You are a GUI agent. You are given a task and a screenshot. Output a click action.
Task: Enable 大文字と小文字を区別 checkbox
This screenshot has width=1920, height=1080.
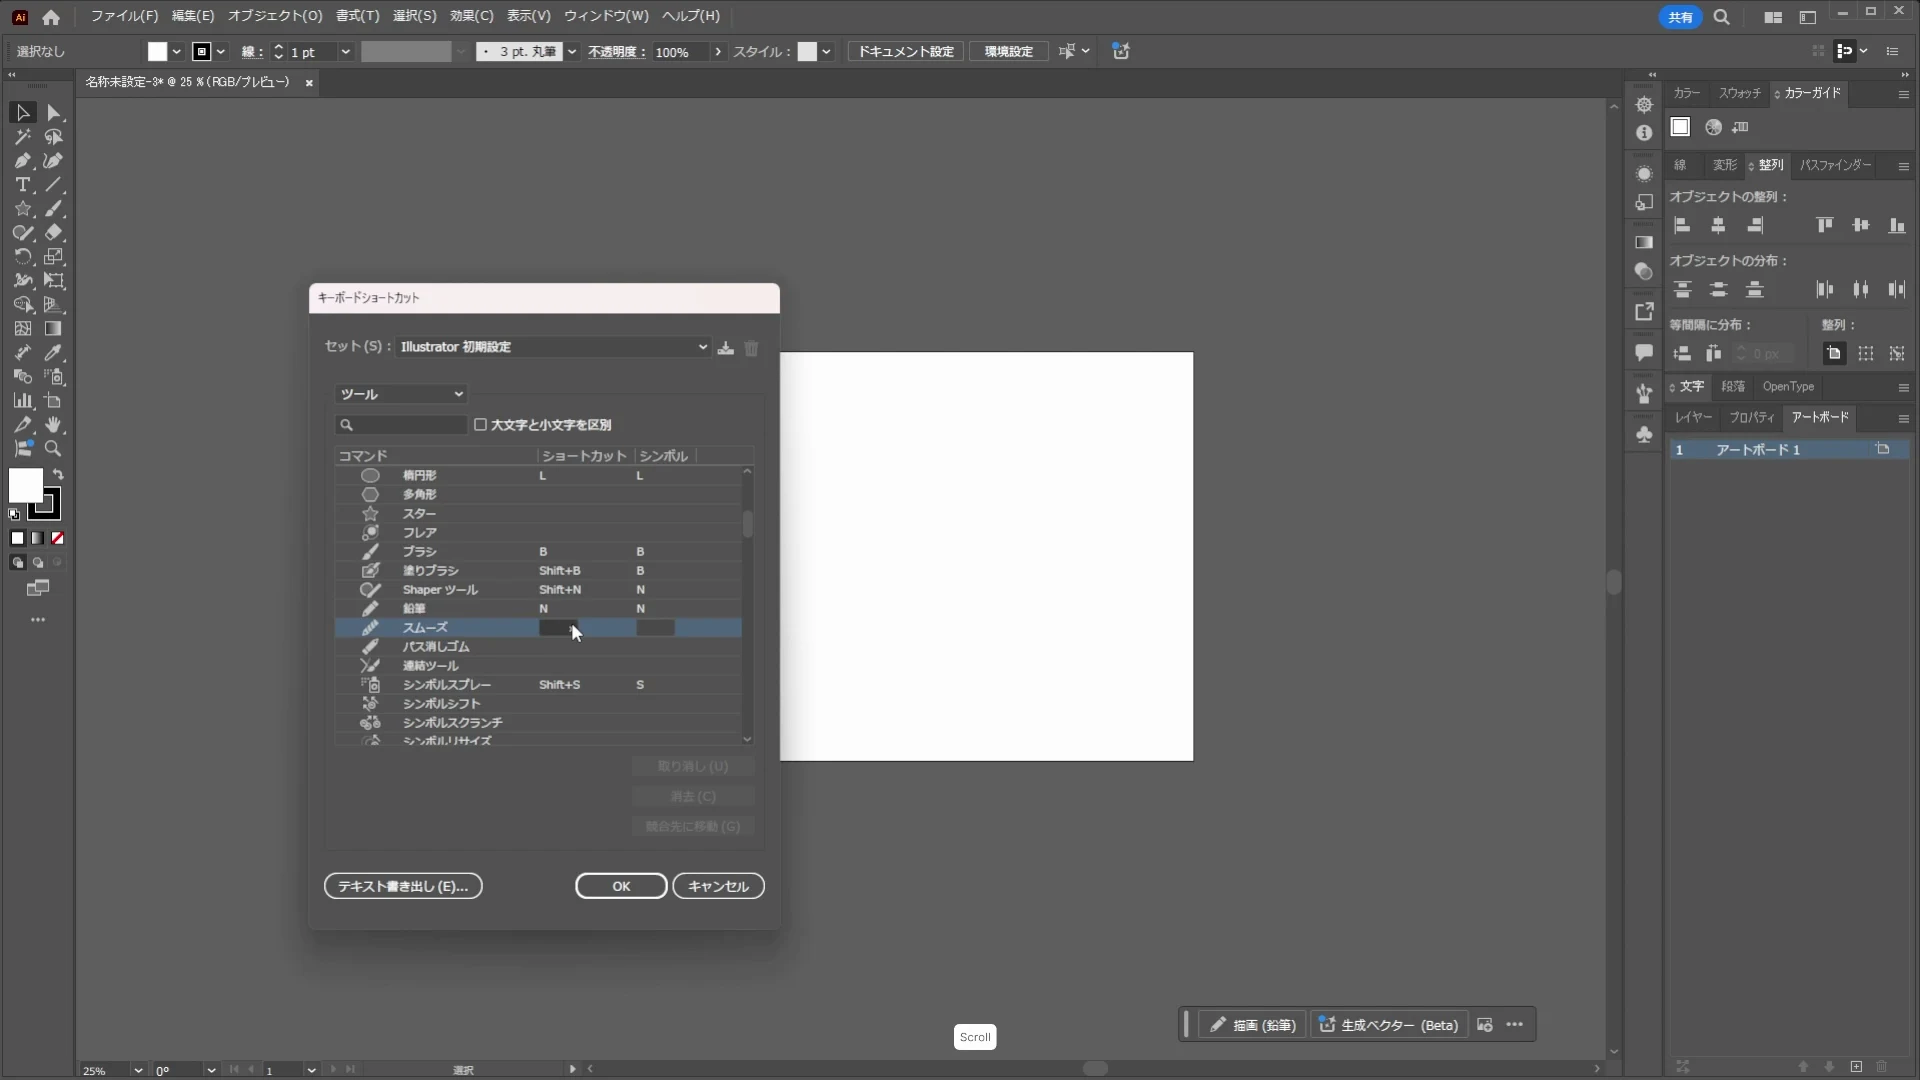point(481,425)
